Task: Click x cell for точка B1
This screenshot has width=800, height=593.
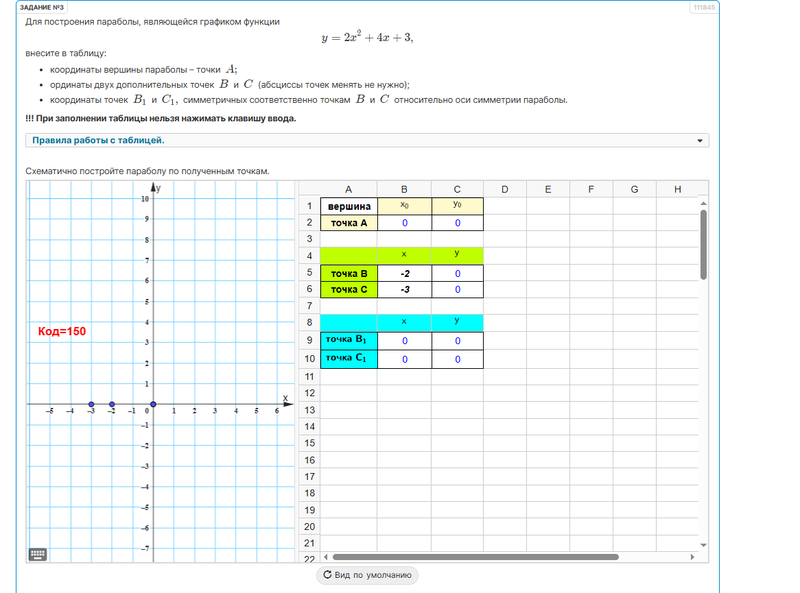Action: (404, 341)
